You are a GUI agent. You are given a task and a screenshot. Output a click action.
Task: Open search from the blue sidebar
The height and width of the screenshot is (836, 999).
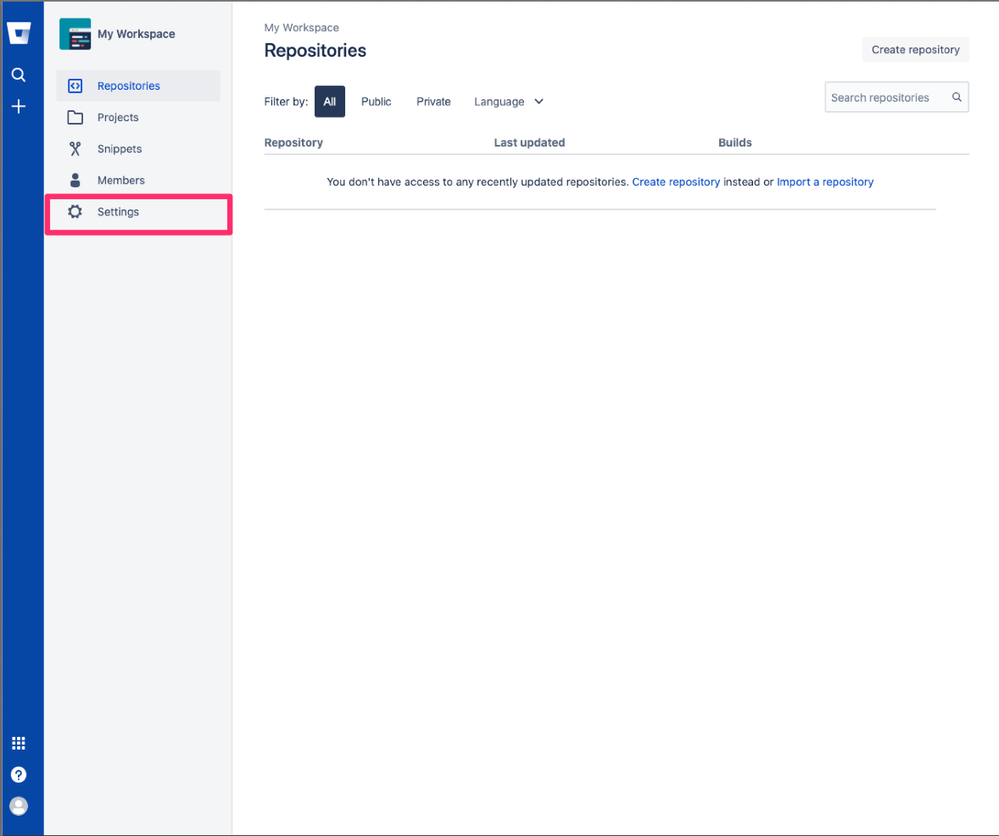coord(18,75)
